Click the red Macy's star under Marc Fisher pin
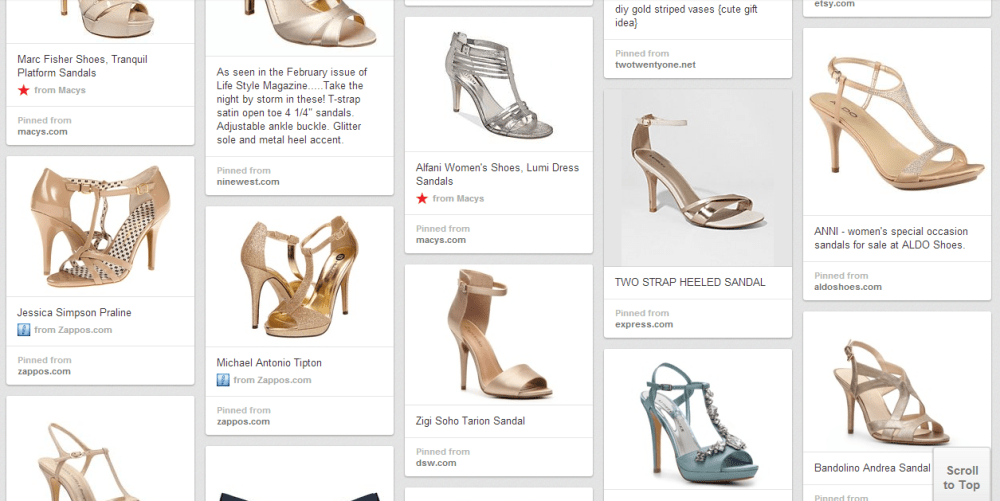The image size is (1000, 501). point(23,90)
